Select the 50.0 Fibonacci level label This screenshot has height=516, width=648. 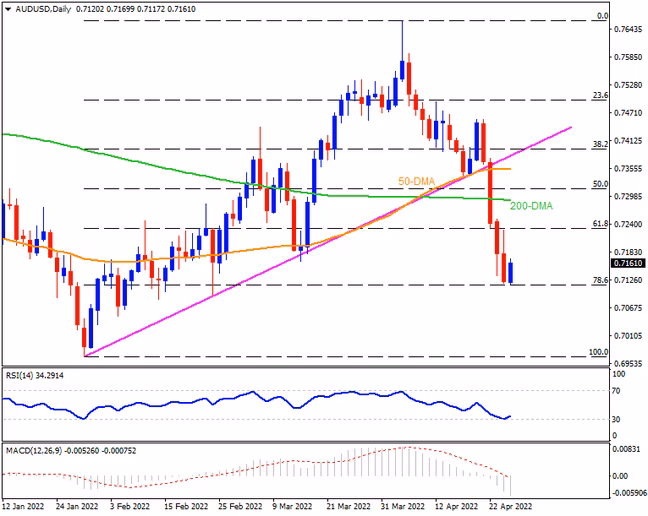600,184
